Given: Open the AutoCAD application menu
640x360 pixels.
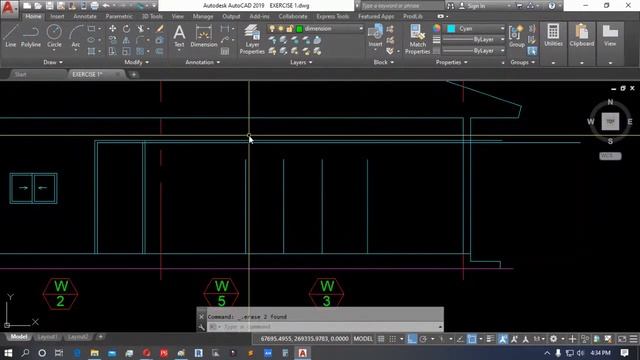Looking at the screenshot, I should click(9, 8).
